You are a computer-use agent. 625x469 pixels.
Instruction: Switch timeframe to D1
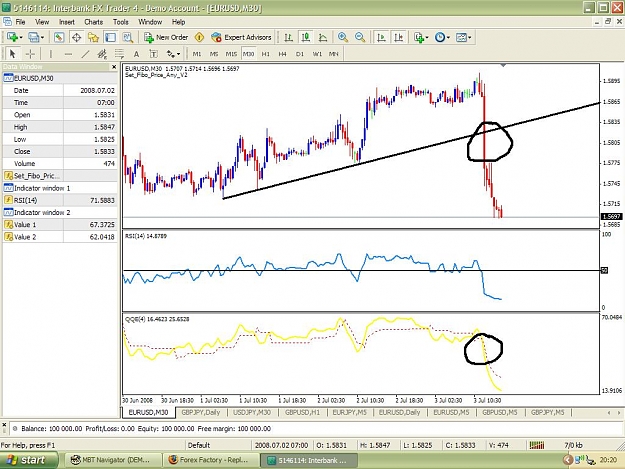coord(300,54)
